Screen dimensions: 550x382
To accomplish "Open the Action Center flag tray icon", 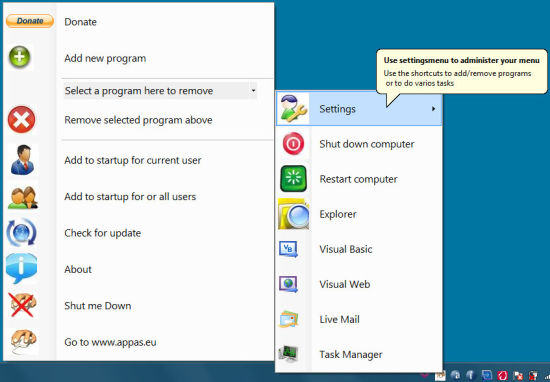I will pyautogui.click(x=518, y=376).
